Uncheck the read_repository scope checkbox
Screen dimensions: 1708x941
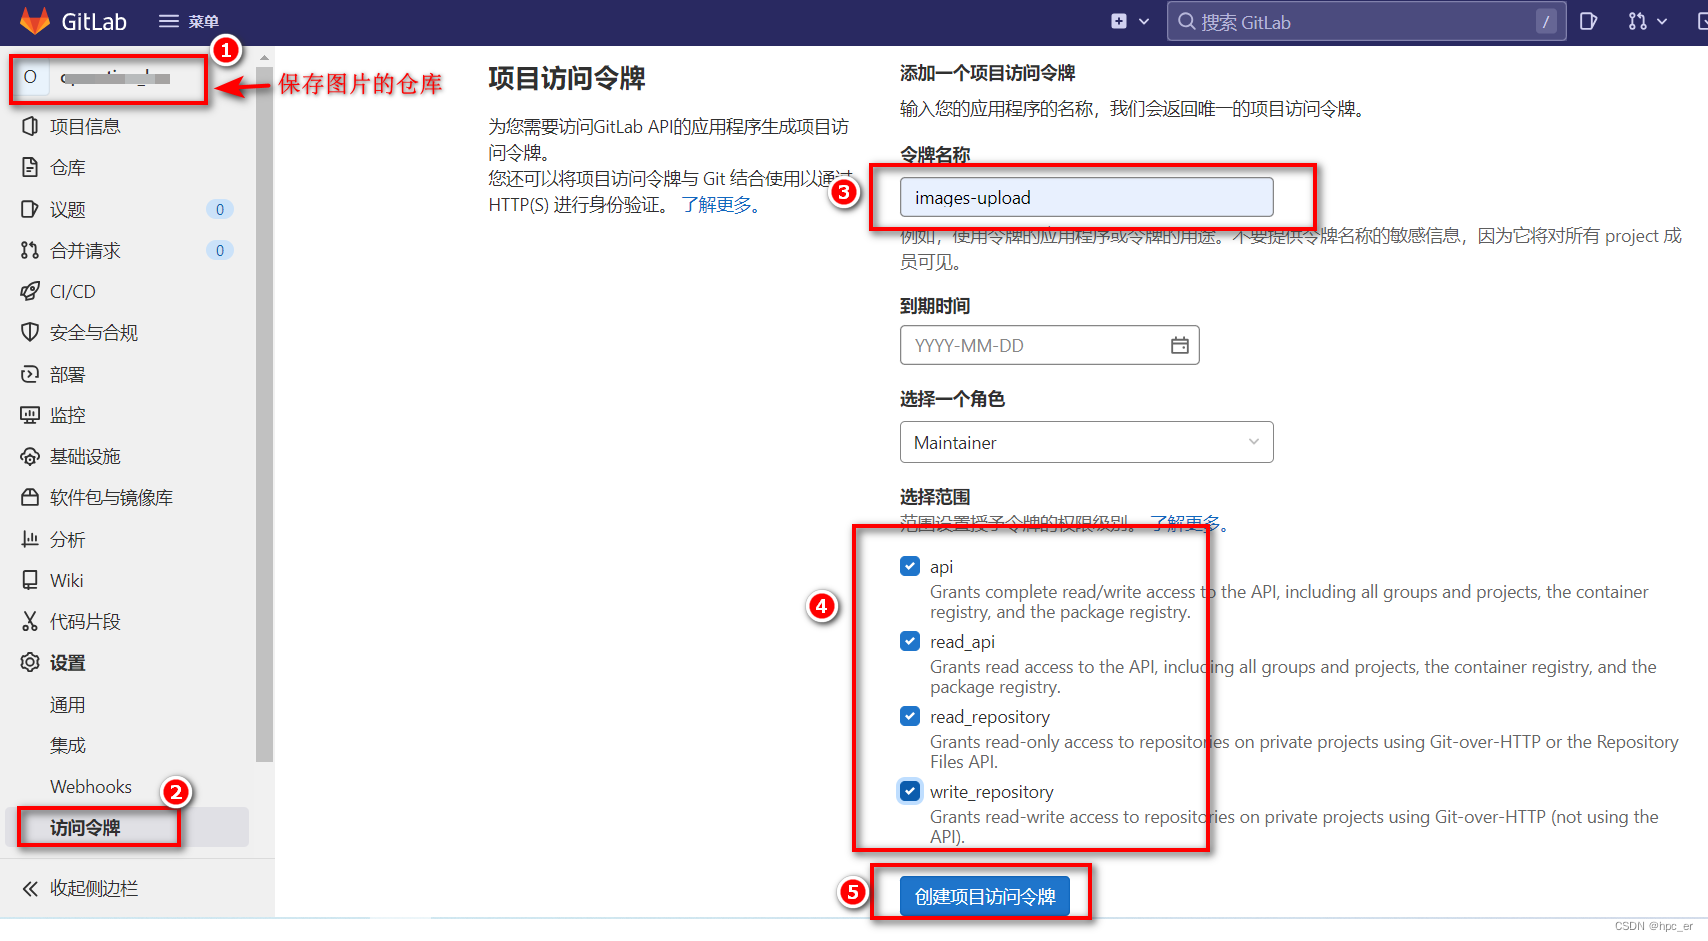point(910,716)
